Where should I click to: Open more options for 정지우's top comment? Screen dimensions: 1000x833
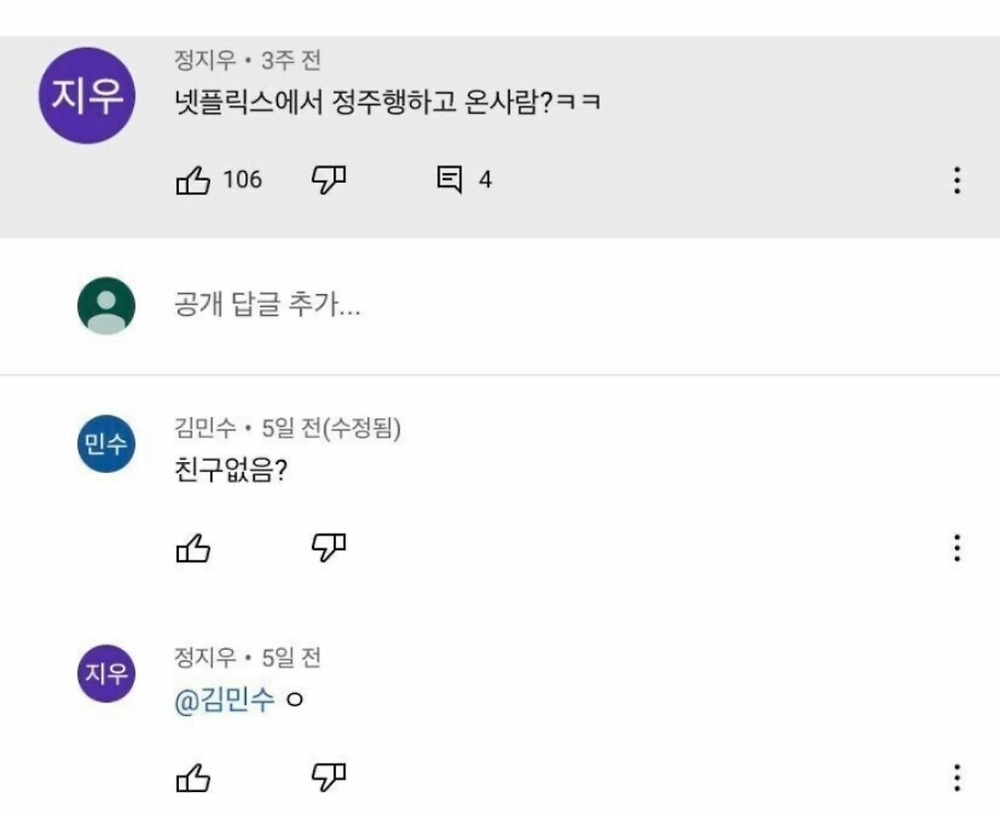[957, 181]
